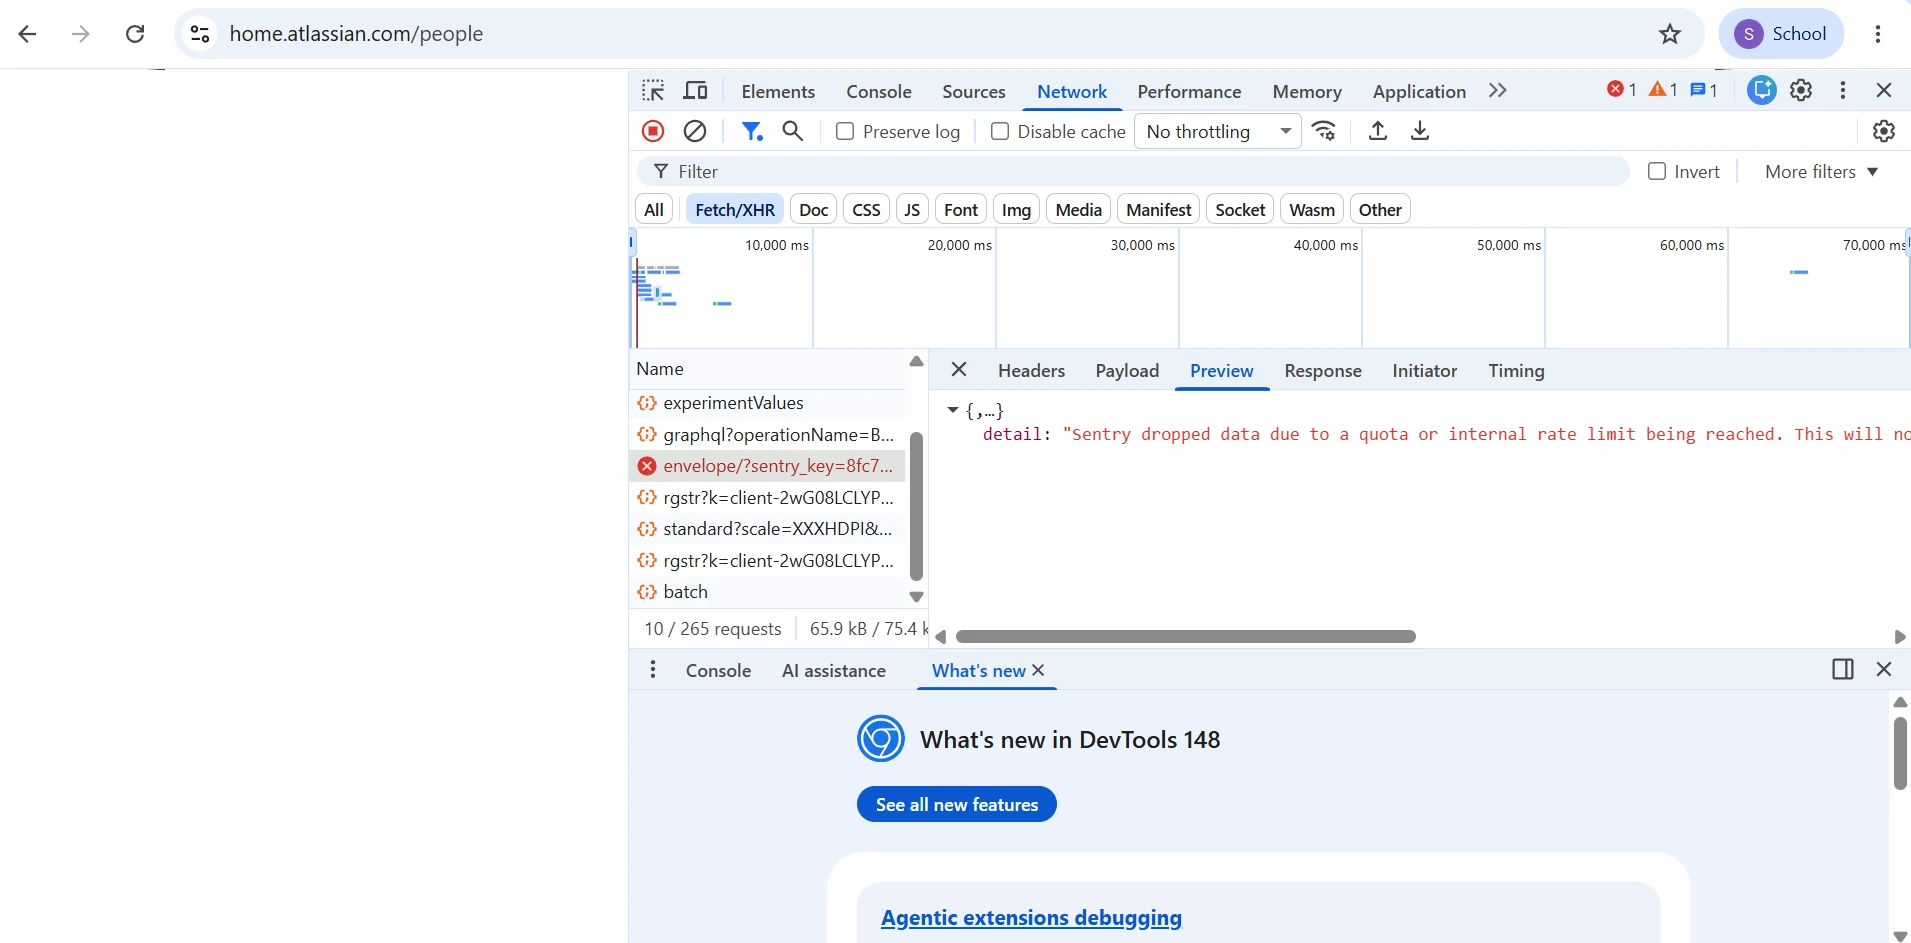Screen dimensions: 1911x943
Task: Select the standard?scale=XXXHDPI request
Action: [x=768, y=529]
